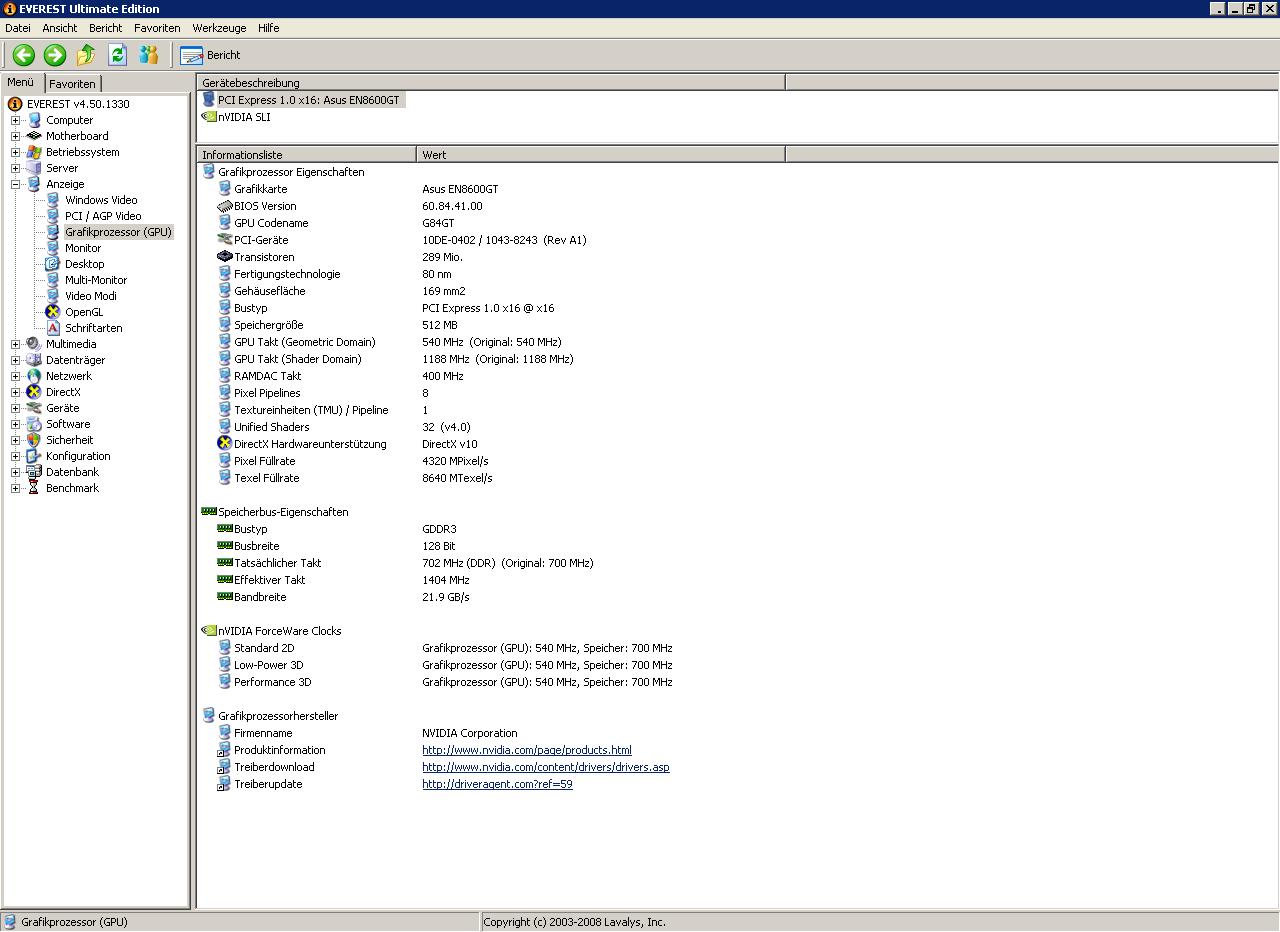Expand the Benchmark tree node
This screenshot has width=1280, height=932.
(x=15, y=488)
